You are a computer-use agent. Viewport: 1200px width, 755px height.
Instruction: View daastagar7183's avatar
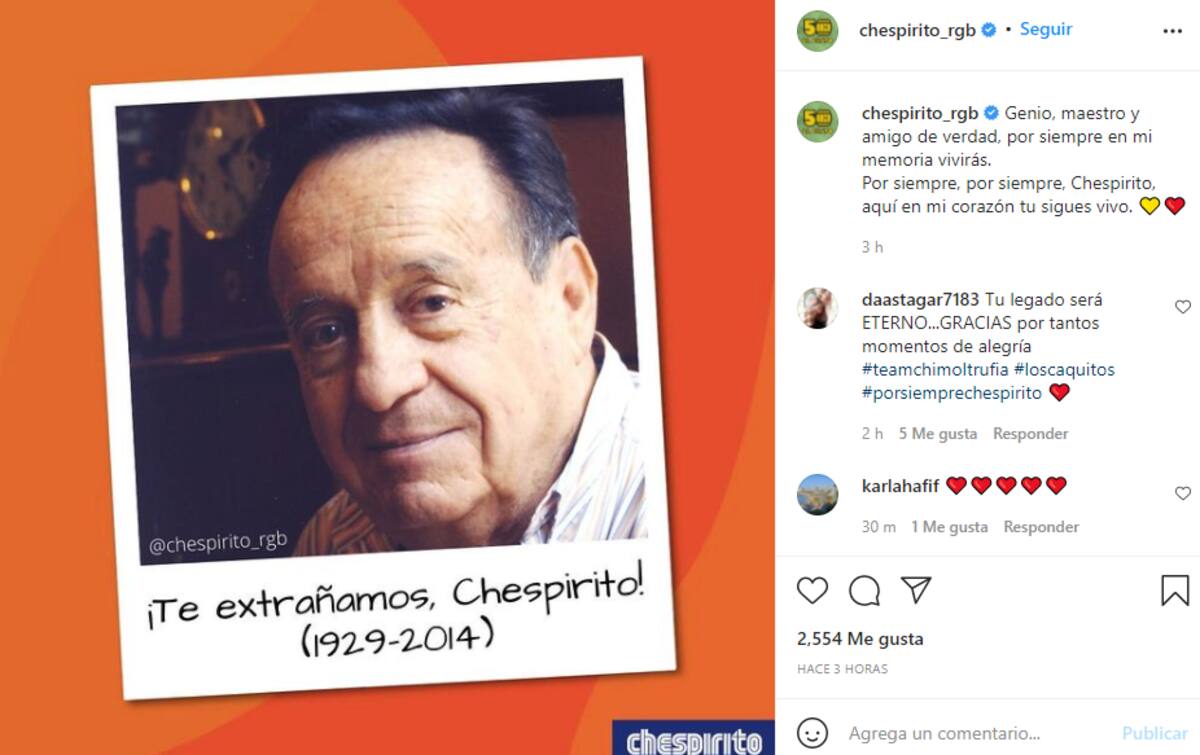point(817,308)
